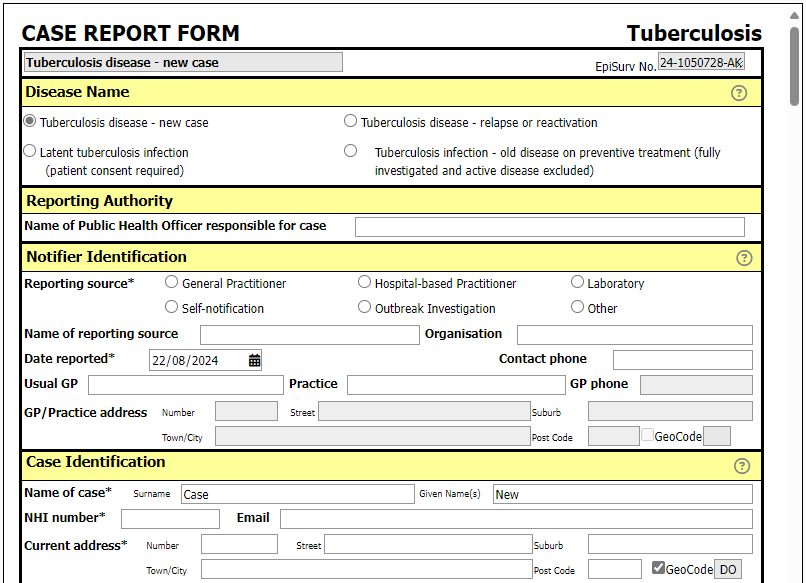The width and height of the screenshot is (806, 583).
Task: Toggle GeoCode checkbox for current address
Action: tap(658, 568)
